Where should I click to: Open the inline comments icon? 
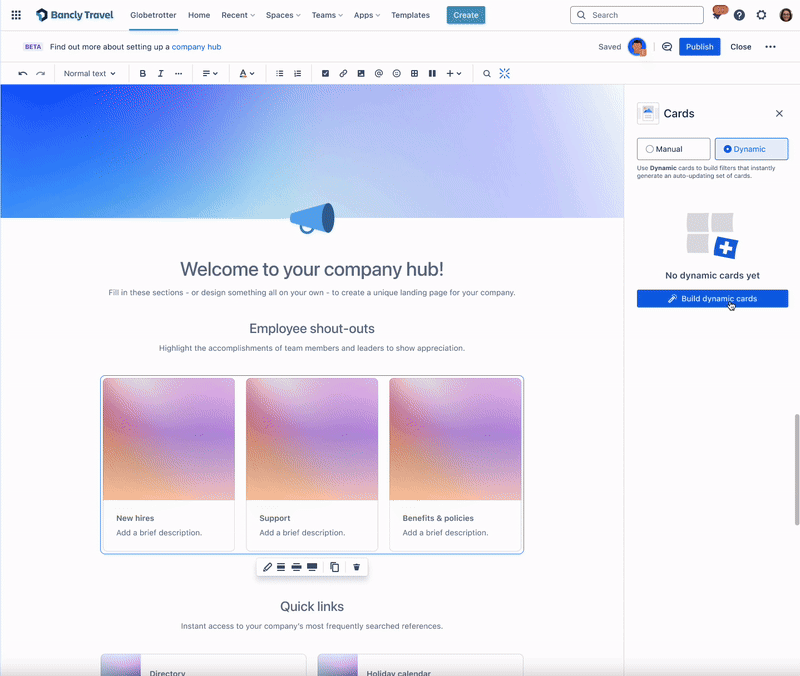coord(667,47)
